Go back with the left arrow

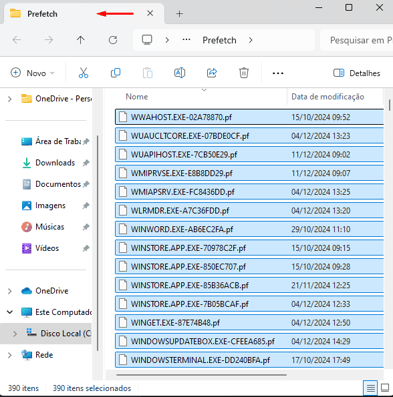pos(17,40)
